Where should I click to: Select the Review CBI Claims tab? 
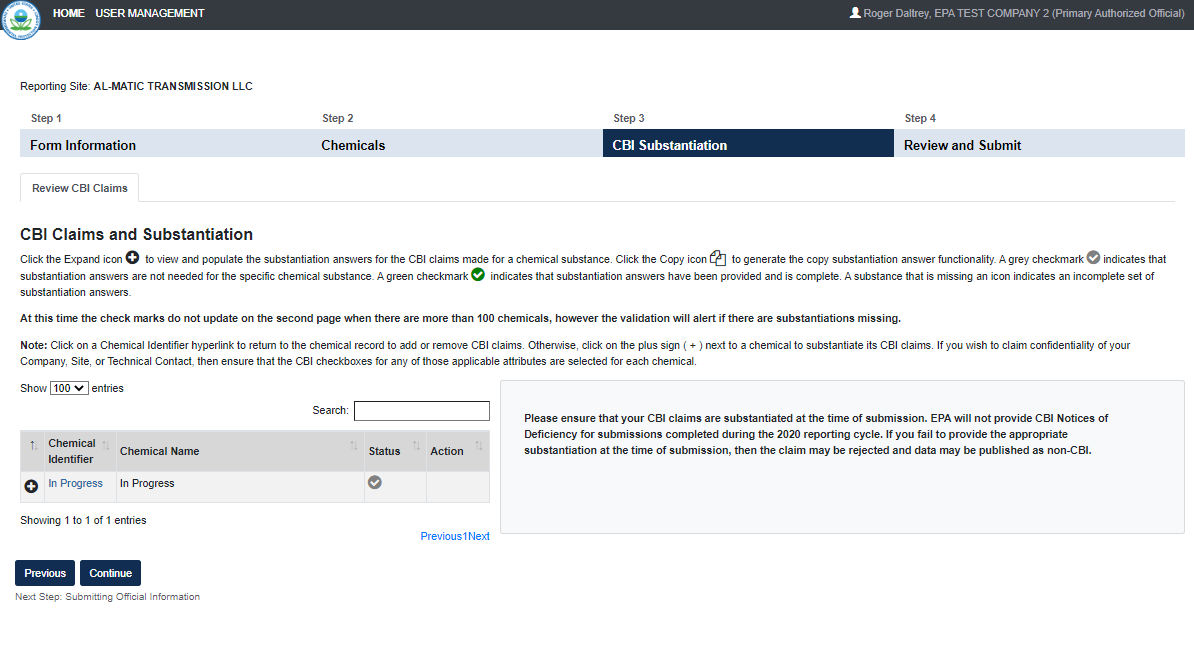[80, 188]
